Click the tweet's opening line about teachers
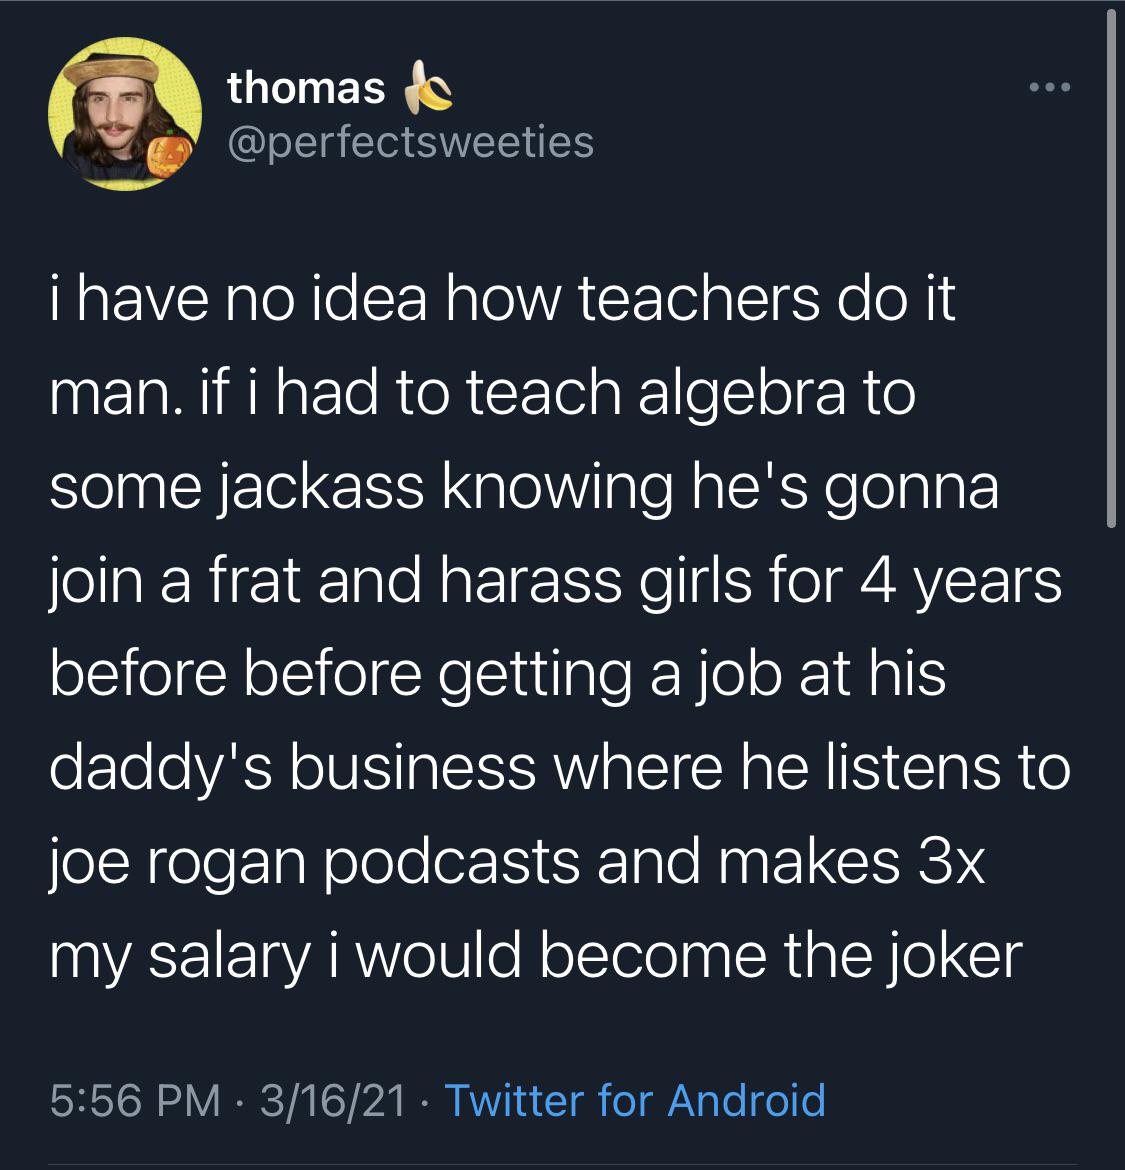 tap(502, 299)
